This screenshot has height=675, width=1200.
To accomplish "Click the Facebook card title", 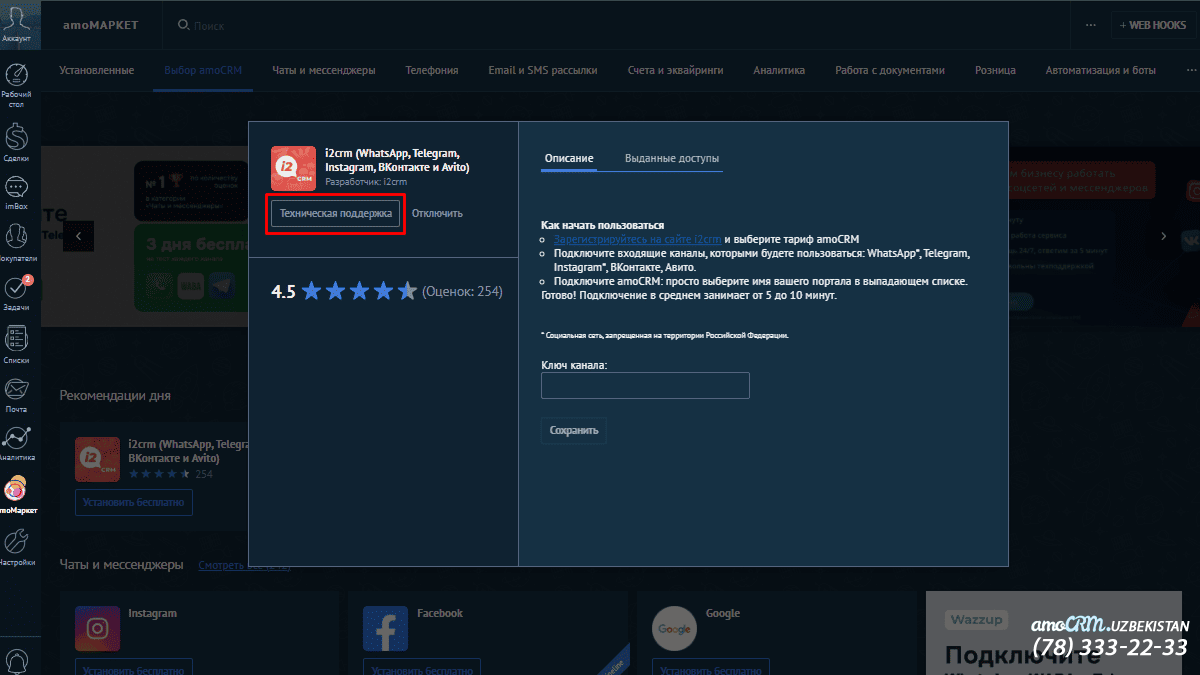I will [x=440, y=613].
